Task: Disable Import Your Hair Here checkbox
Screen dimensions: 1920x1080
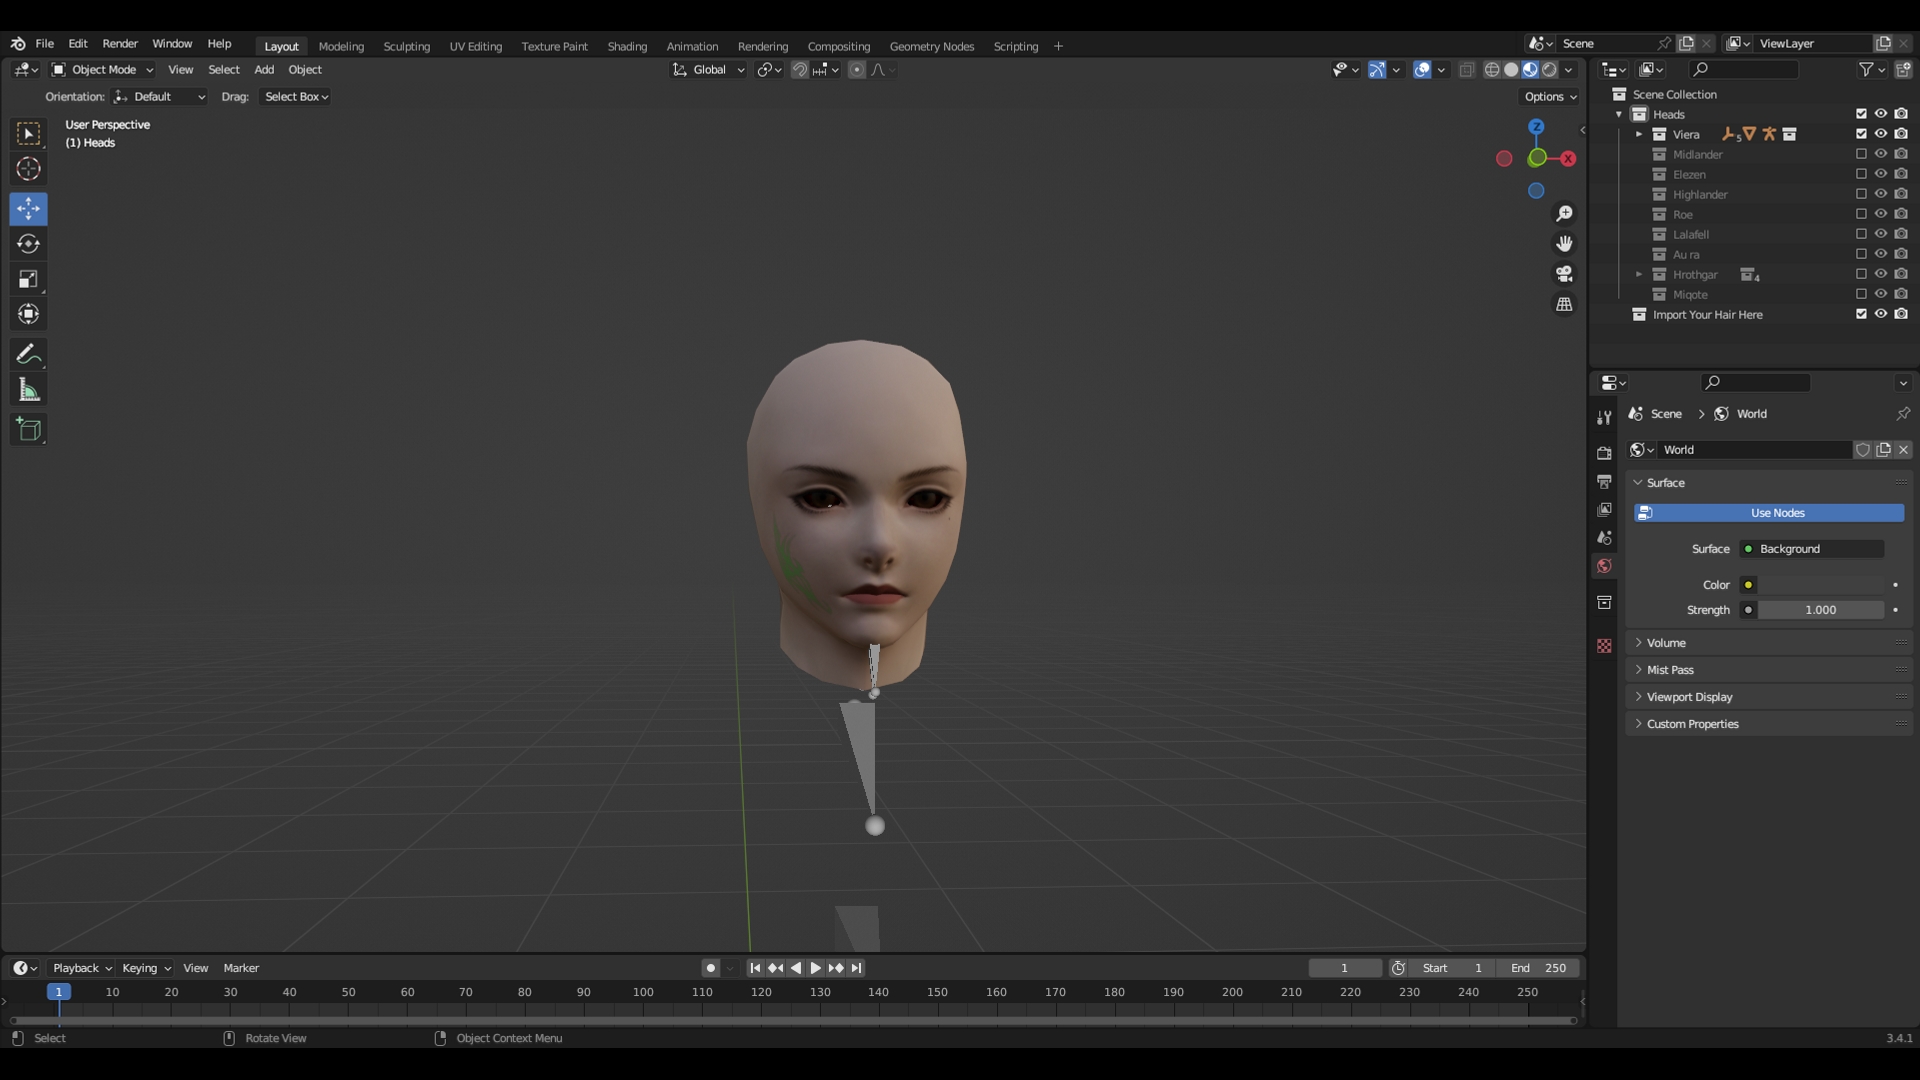Action: (1861, 314)
